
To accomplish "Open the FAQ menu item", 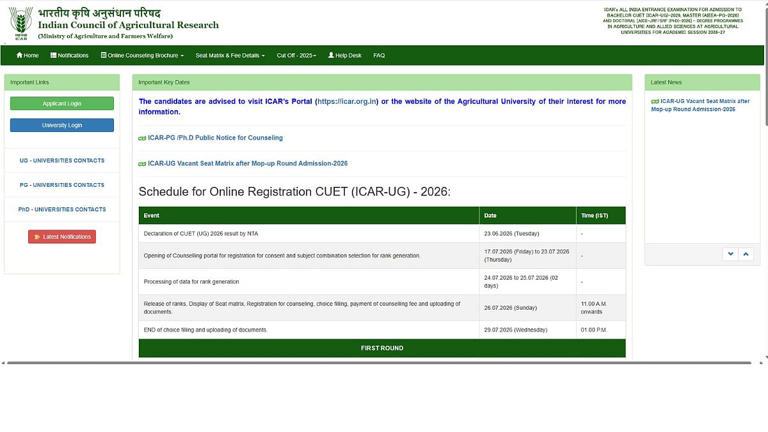I will [379, 55].
